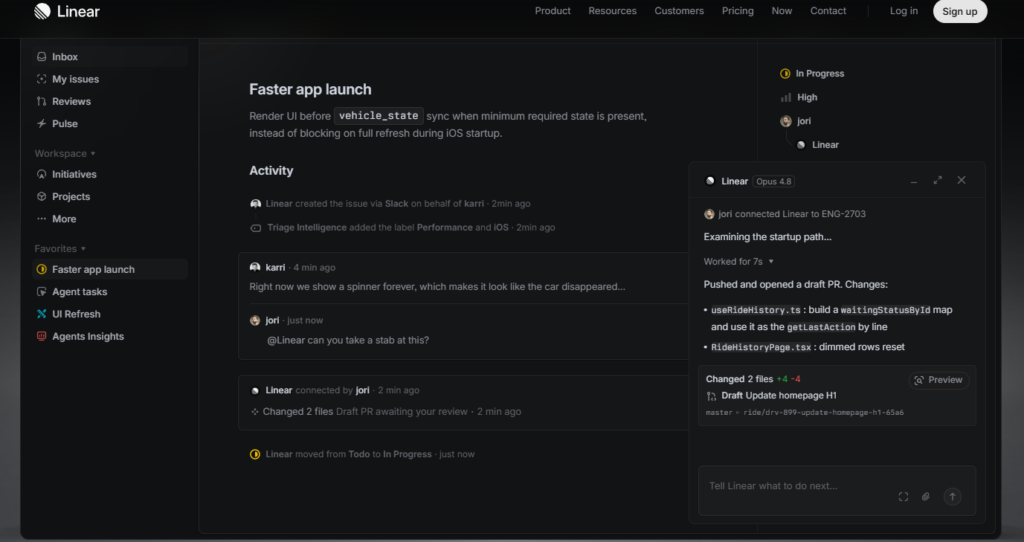Focus the Tell Linear what to do next field
The image size is (1024, 542).
[x=802, y=486]
